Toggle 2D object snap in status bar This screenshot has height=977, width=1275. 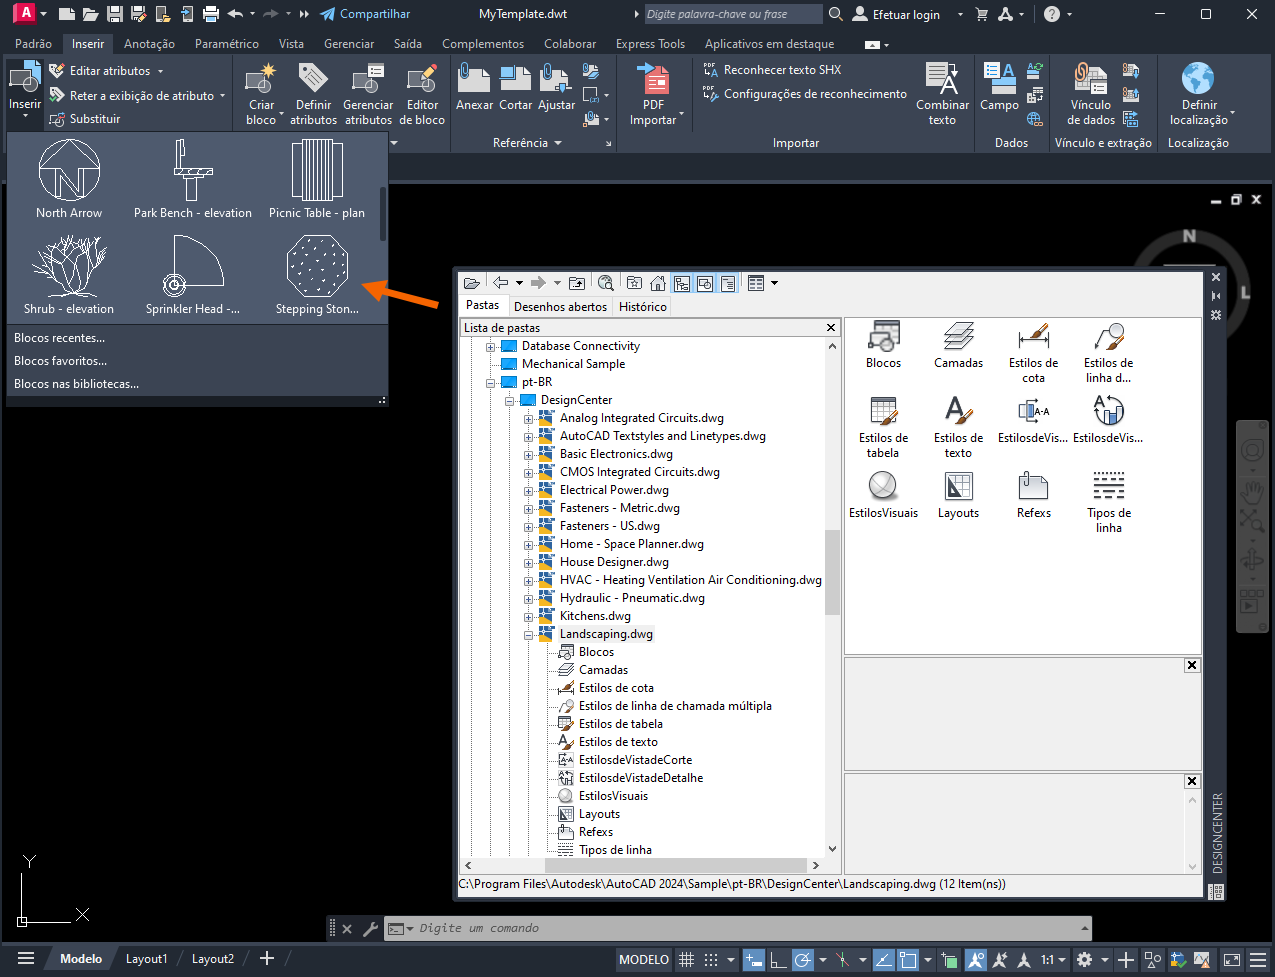(908, 959)
